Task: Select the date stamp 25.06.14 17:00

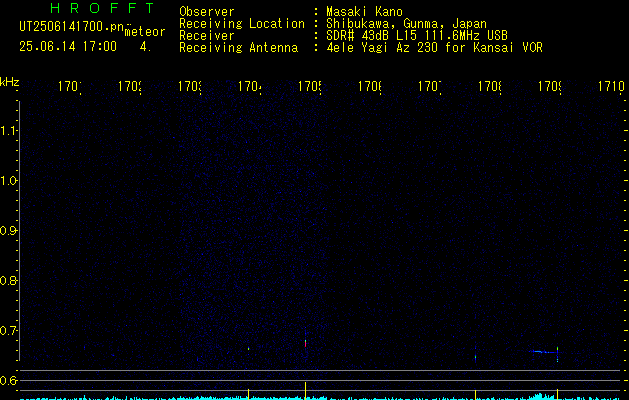Action: (x=68, y=47)
